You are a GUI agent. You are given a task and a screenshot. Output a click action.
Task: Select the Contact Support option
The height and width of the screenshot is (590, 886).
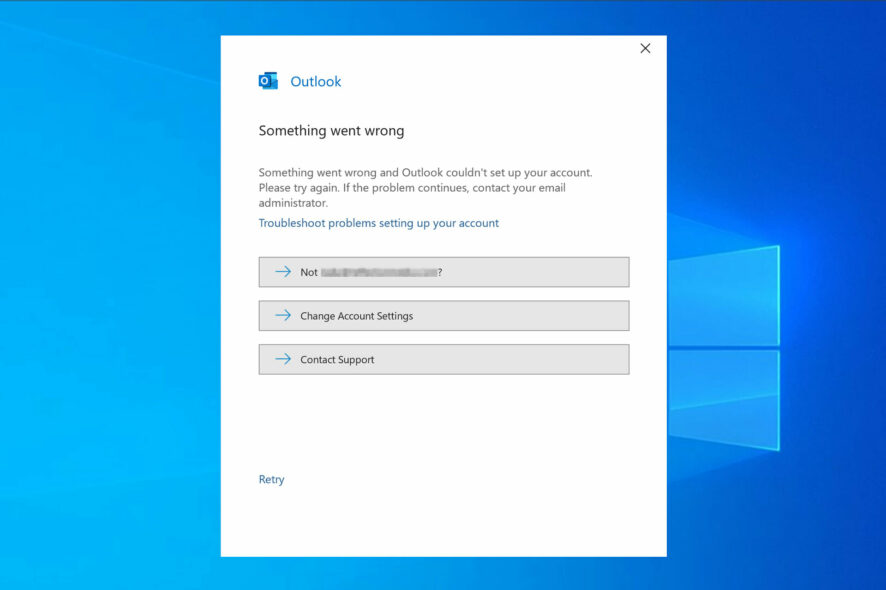point(444,359)
